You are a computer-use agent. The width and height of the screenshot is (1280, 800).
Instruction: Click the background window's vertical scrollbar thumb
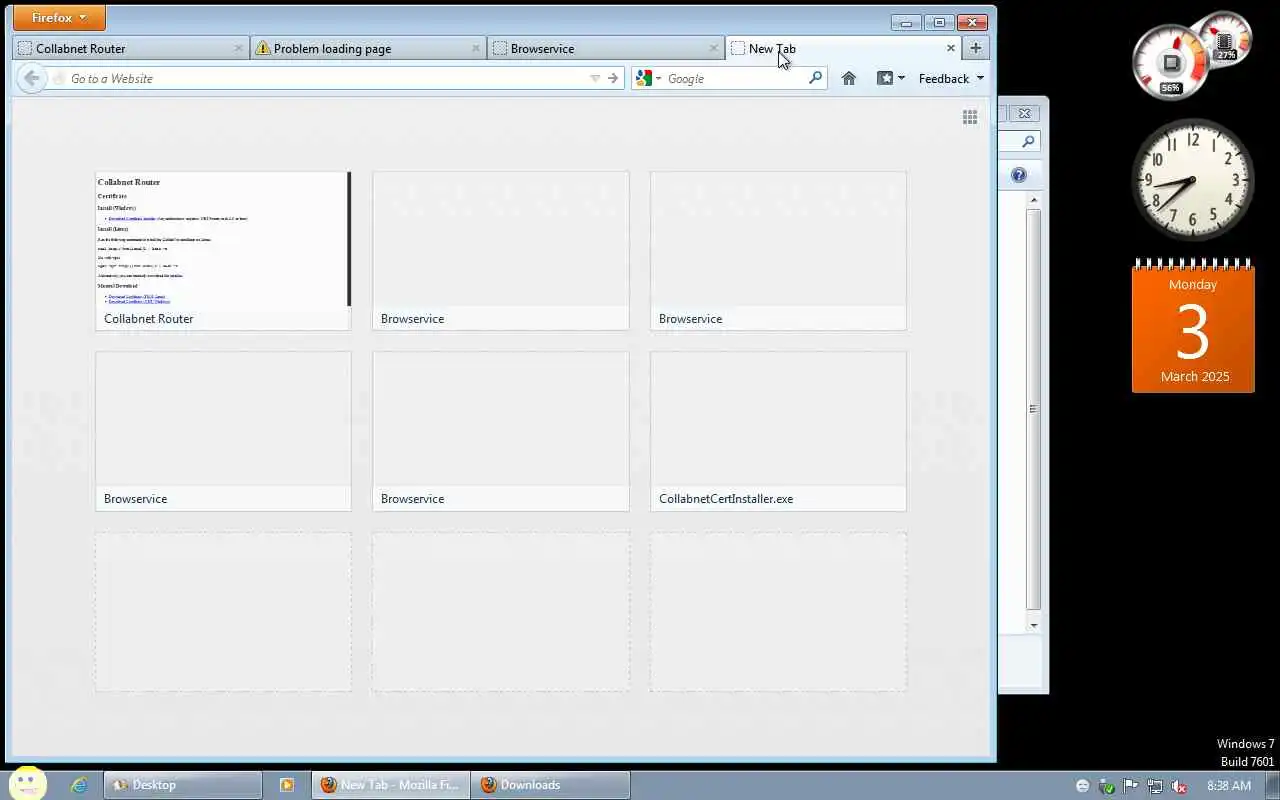pyautogui.click(x=1034, y=409)
